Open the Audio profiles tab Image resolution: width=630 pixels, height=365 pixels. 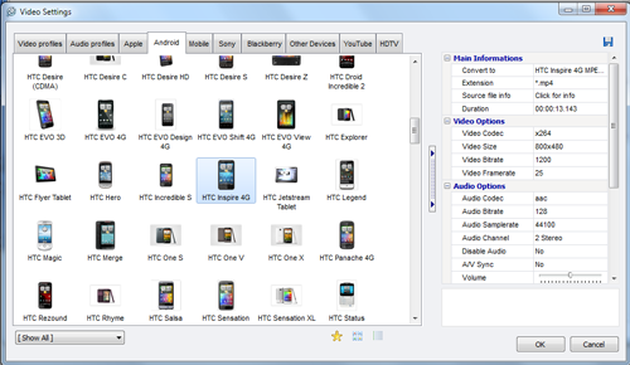92,43
